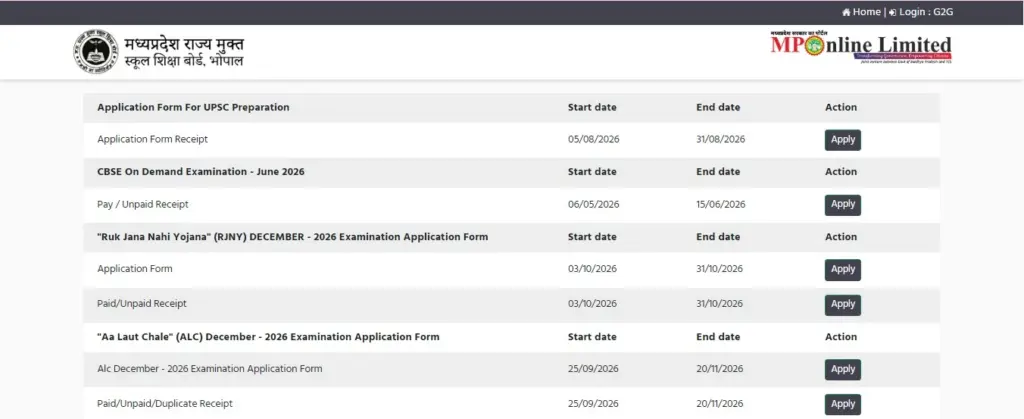Select the 'Ruk Jana Nahi Yojana' section heading
The image size is (1024, 419).
pos(293,237)
